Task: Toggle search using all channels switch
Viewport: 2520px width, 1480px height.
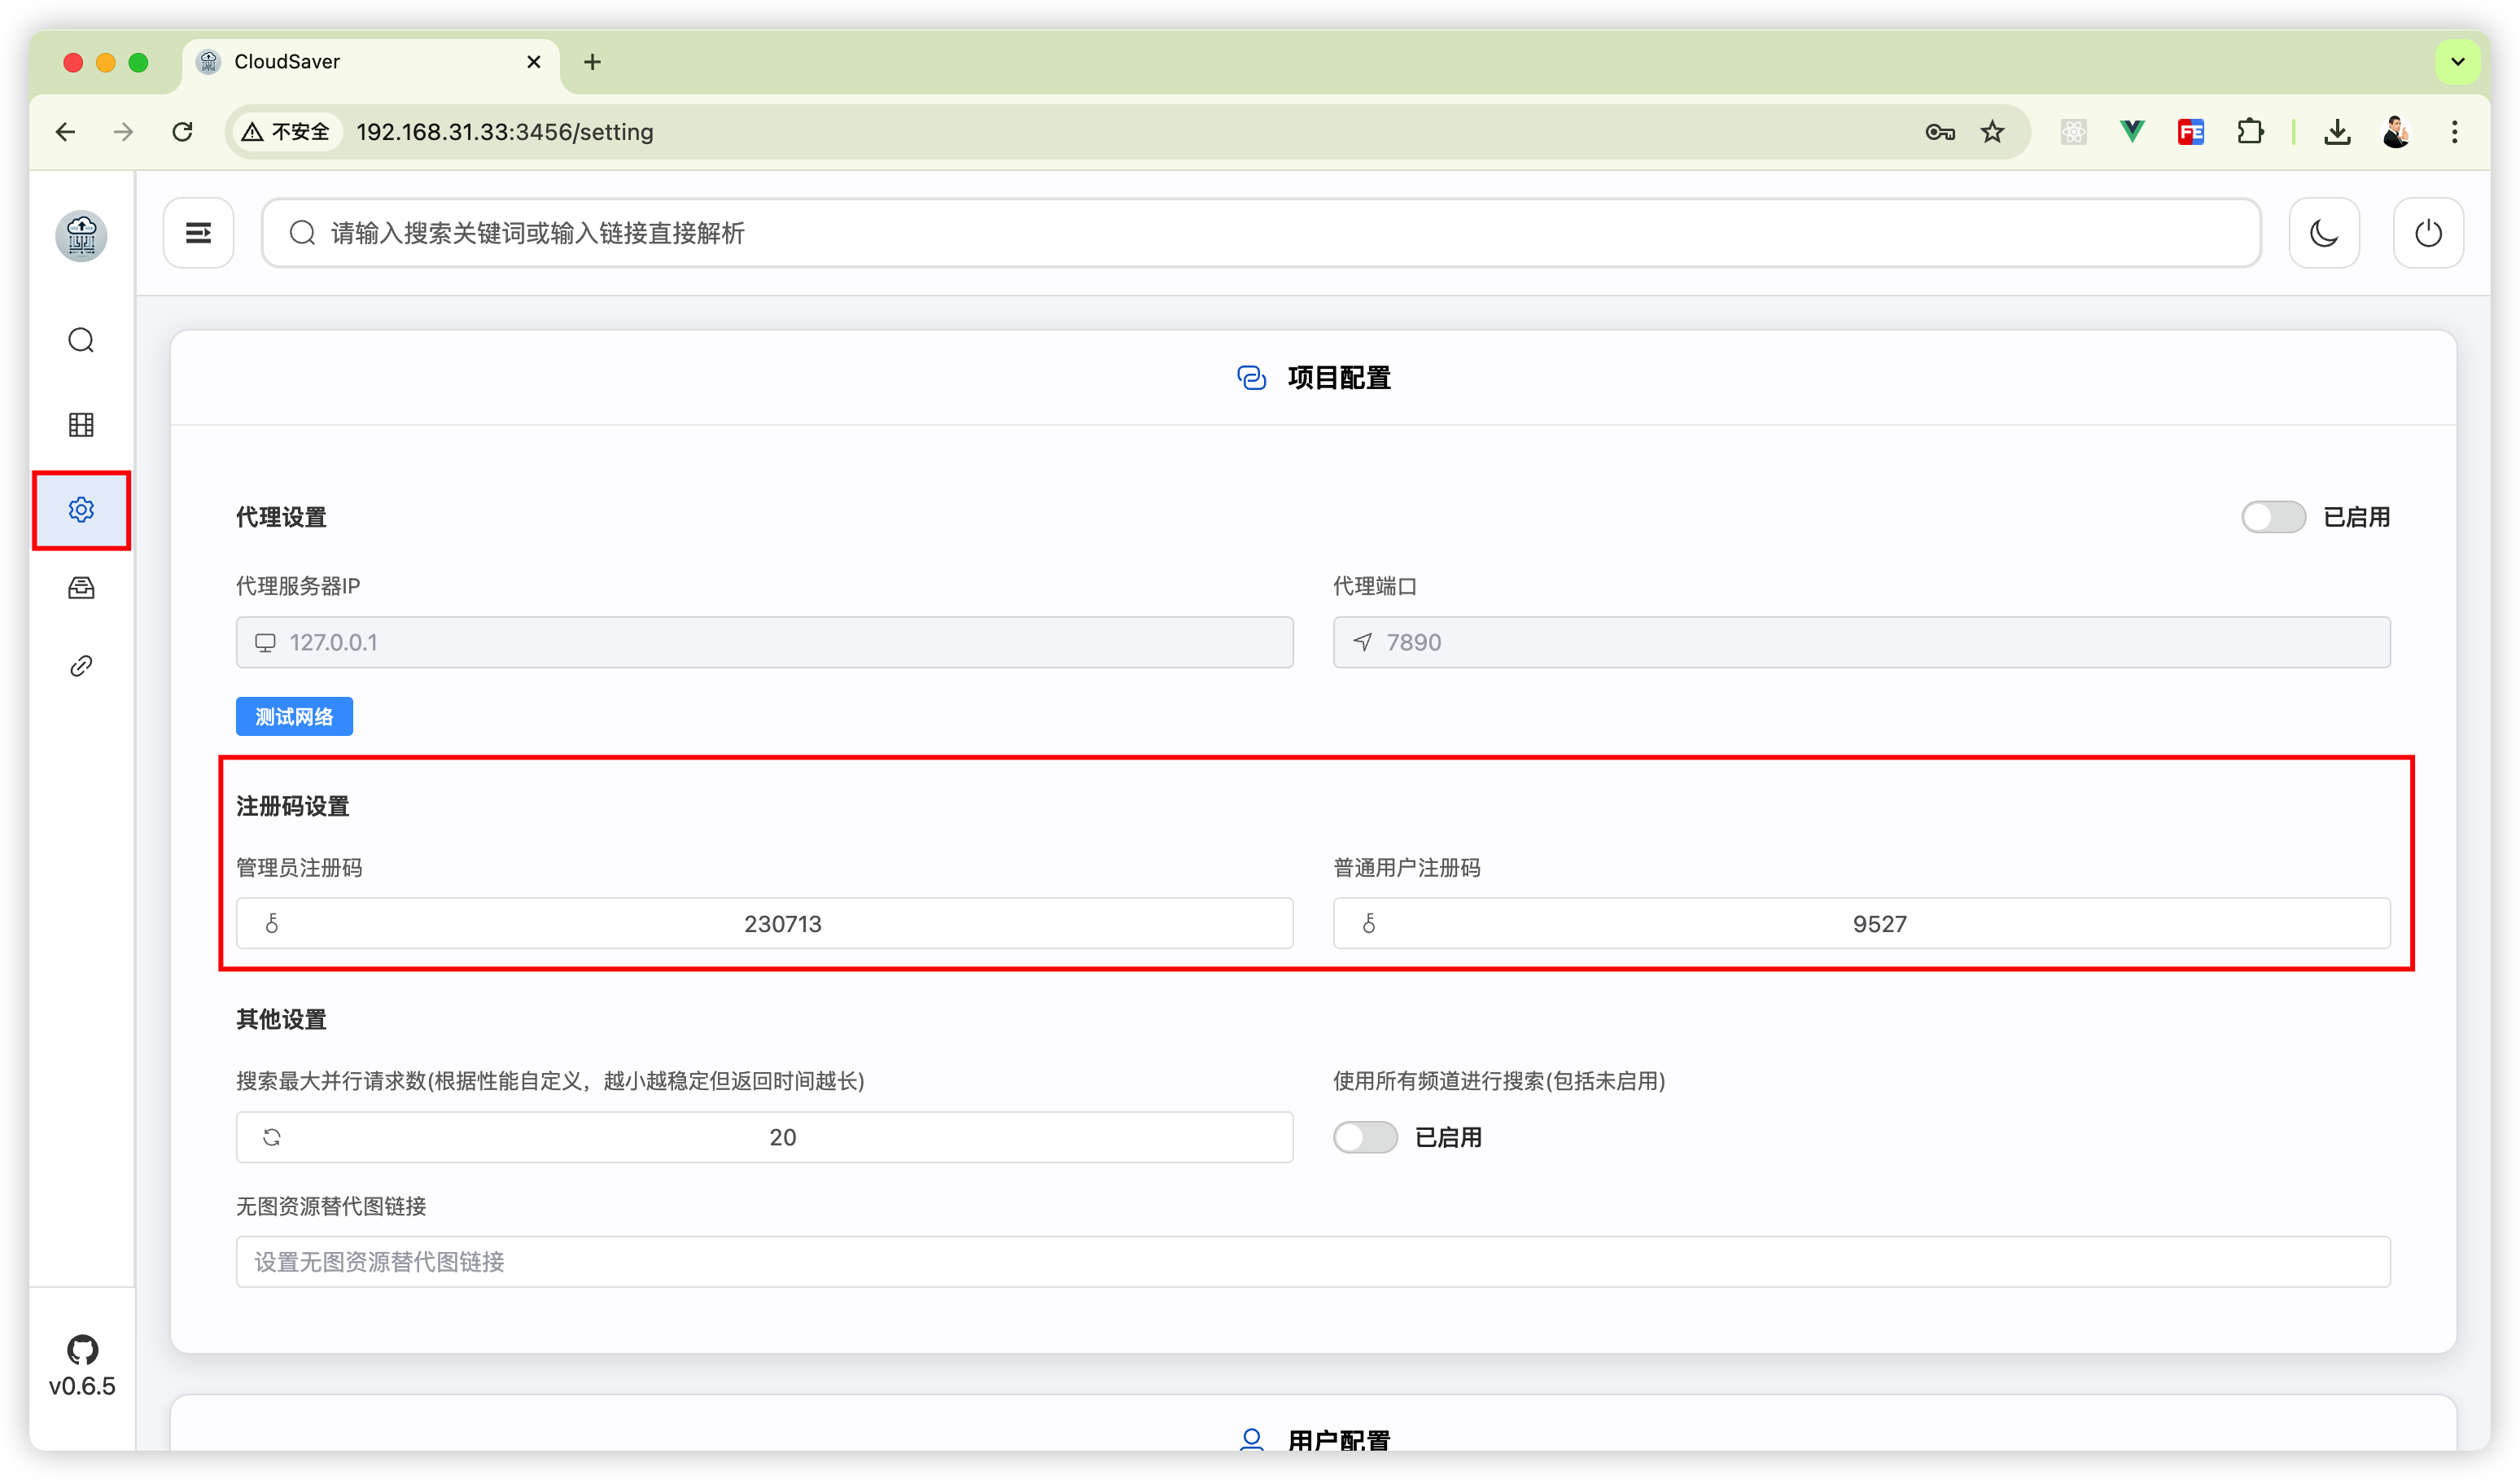Action: point(1364,1137)
